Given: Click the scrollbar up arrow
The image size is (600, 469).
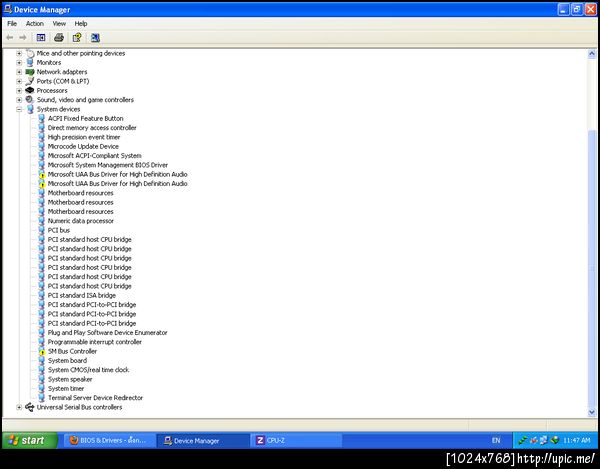Looking at the screenshot, I should tap(592, 54).
